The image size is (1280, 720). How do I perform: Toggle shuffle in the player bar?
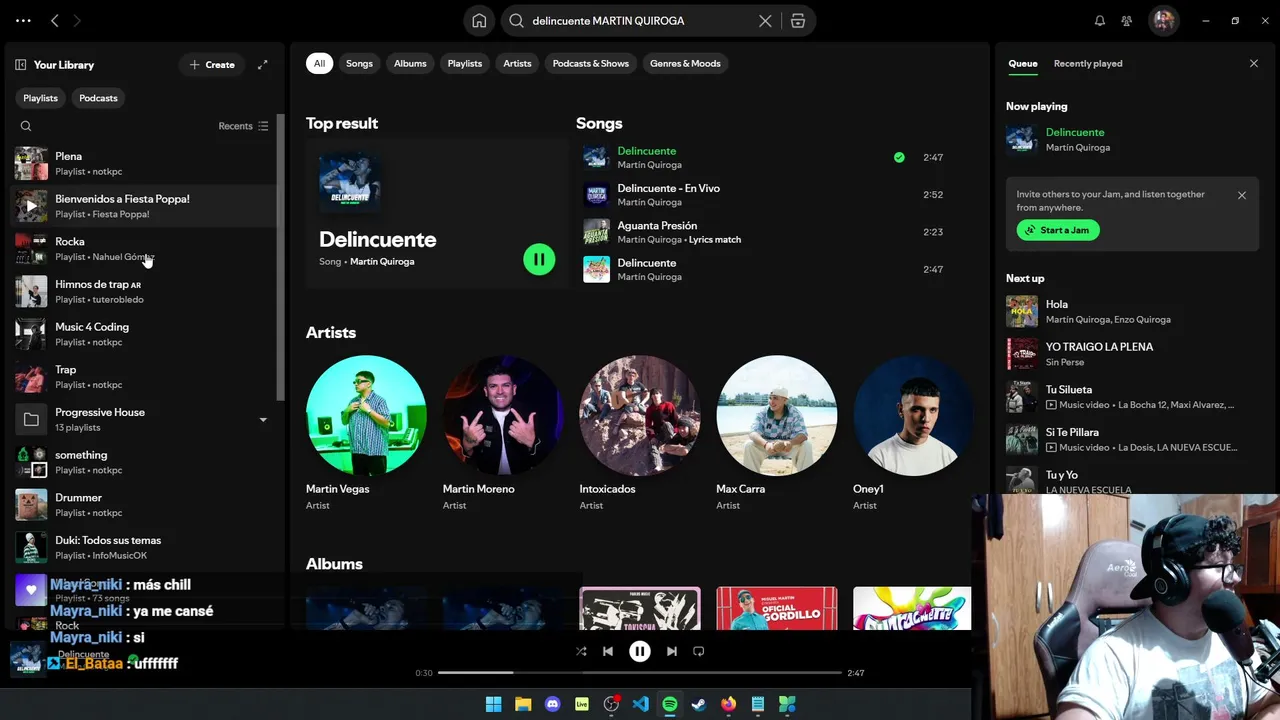pos(581,651)
